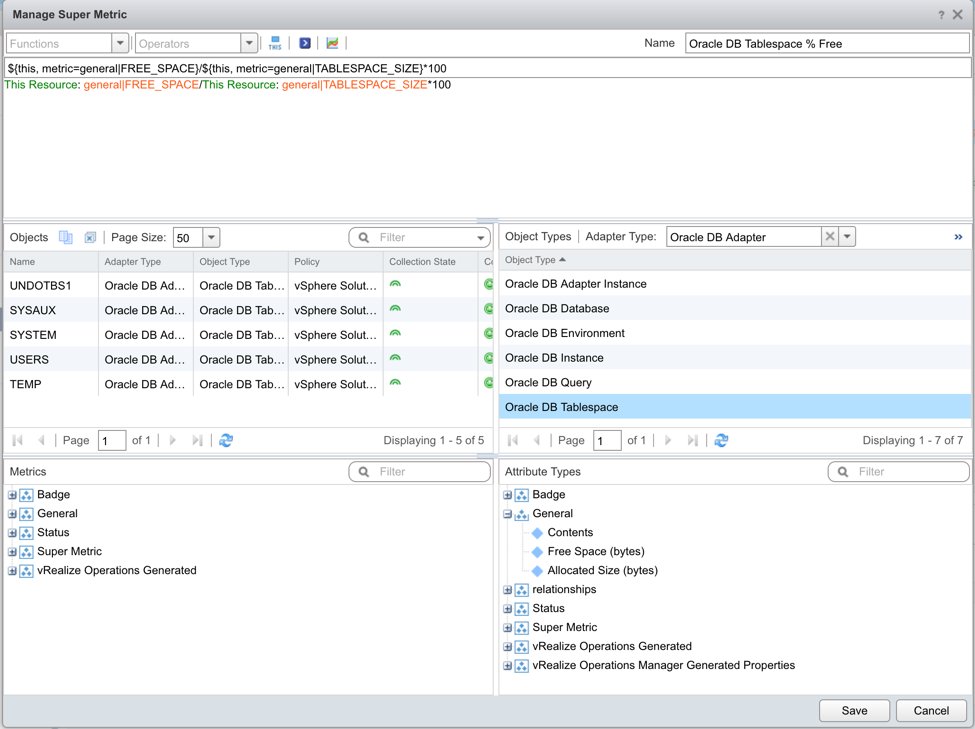Open the Functions dropdown
This screenshot has width=975, height=729.
tap(120, 43)
